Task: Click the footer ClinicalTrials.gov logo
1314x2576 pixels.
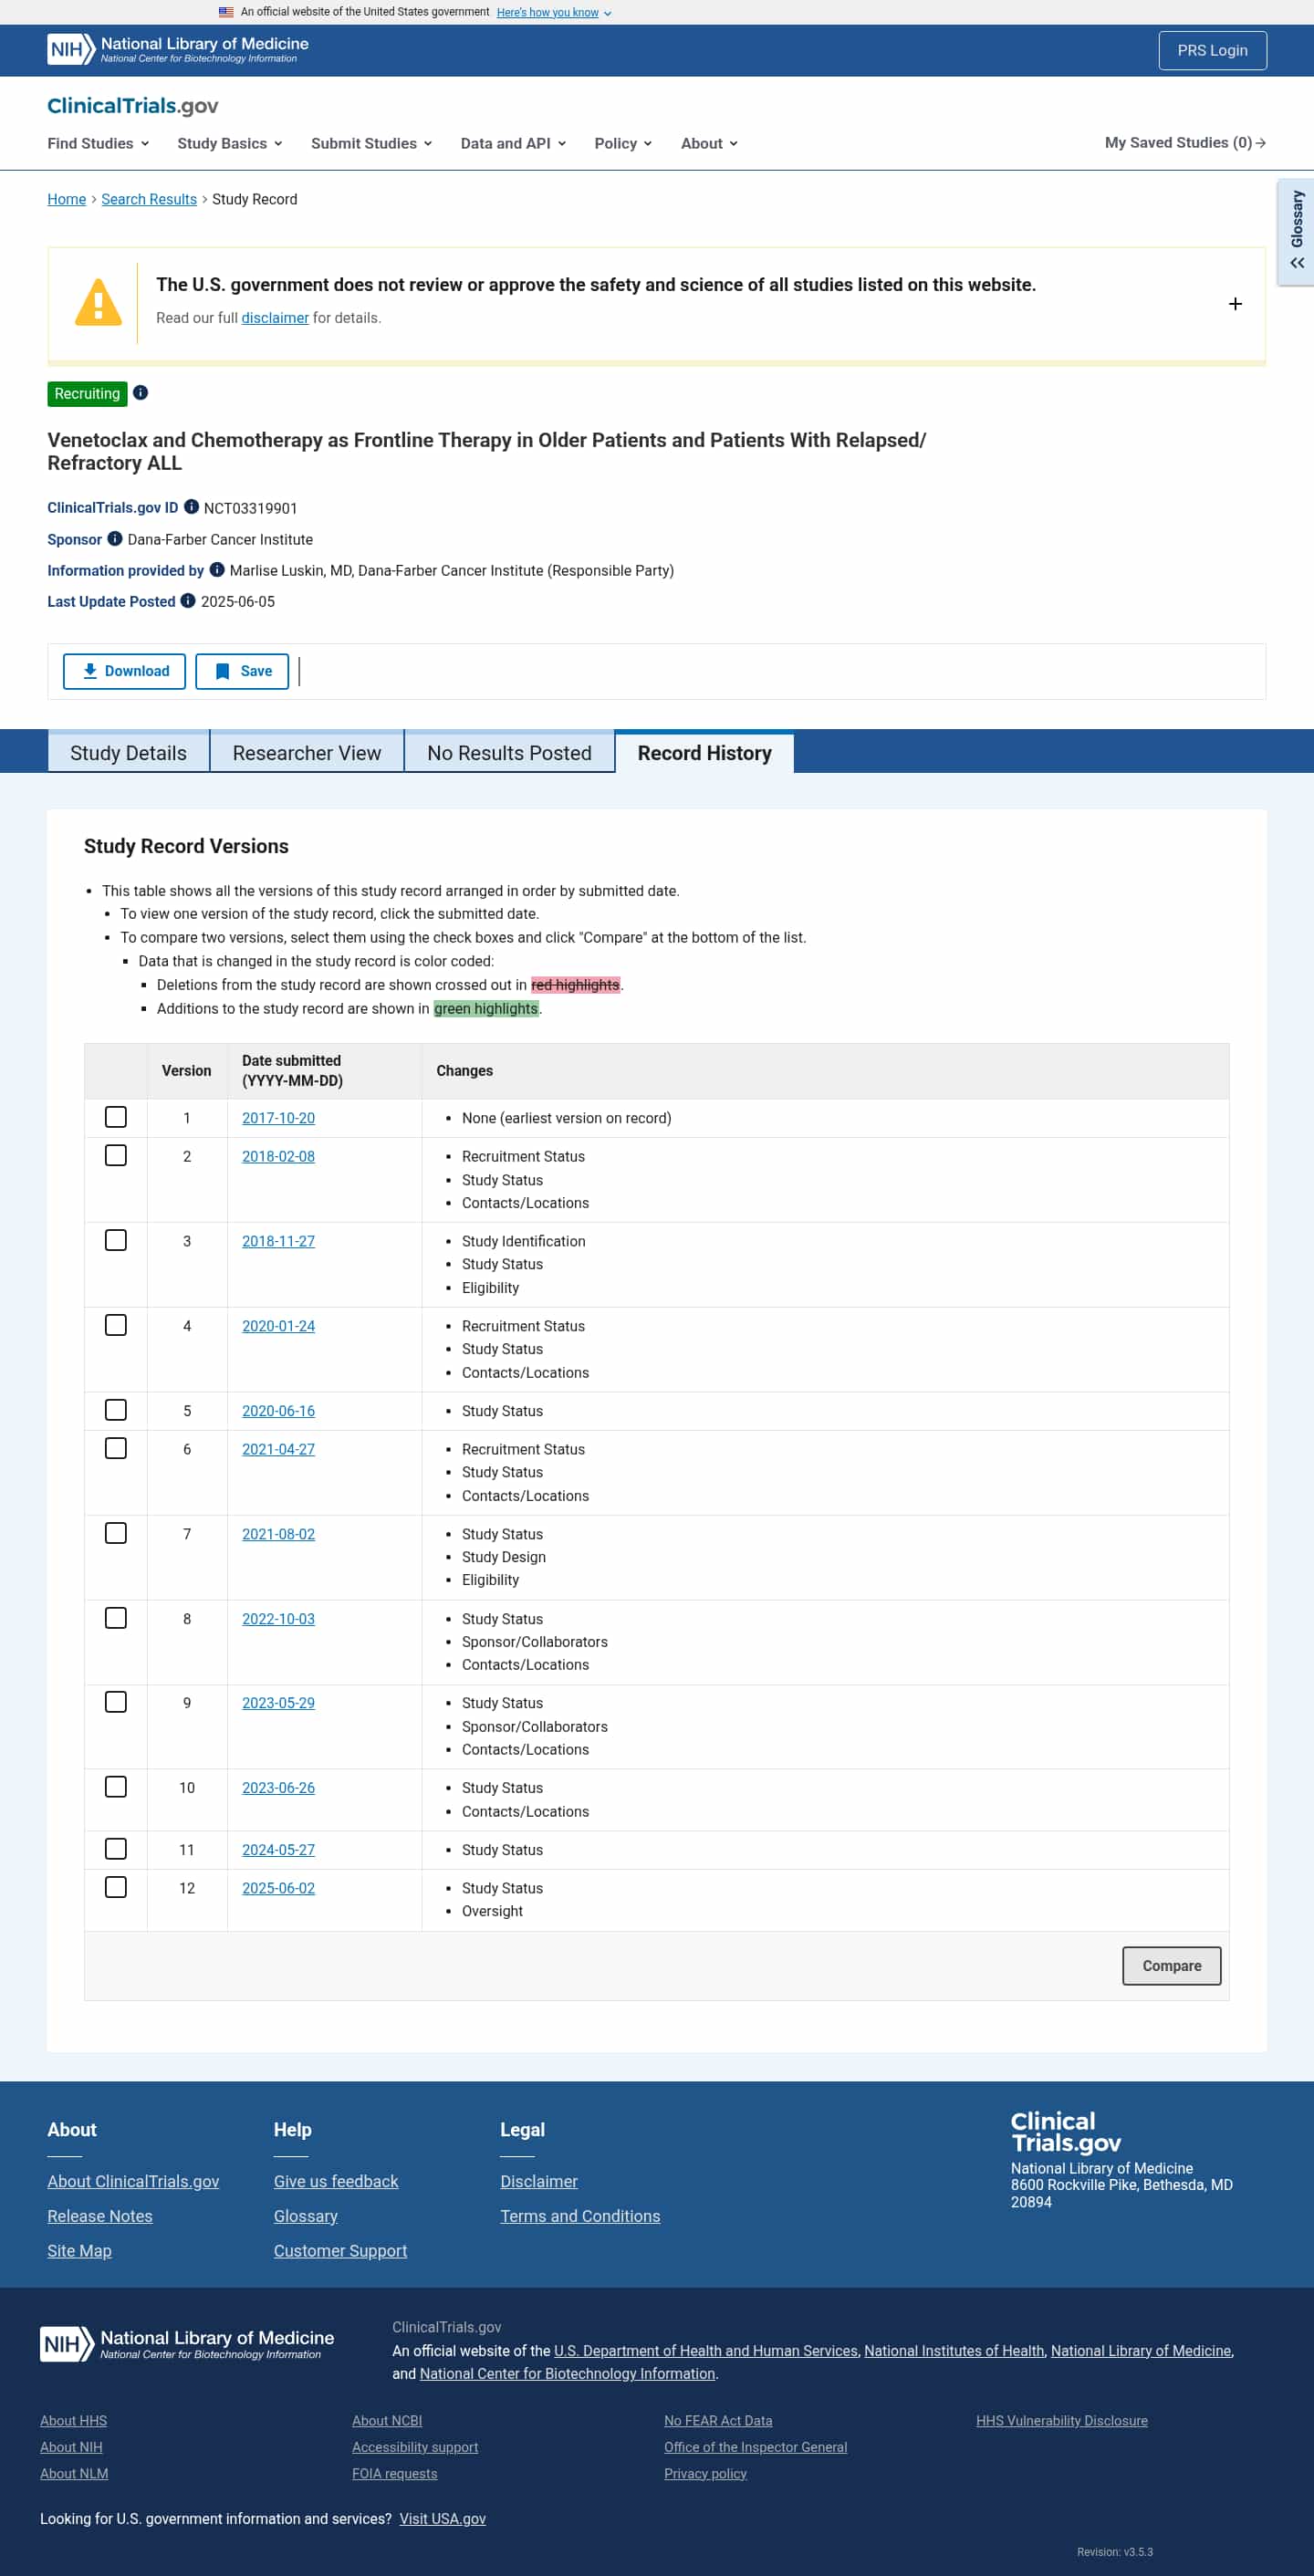Action: [1065, 2132]
